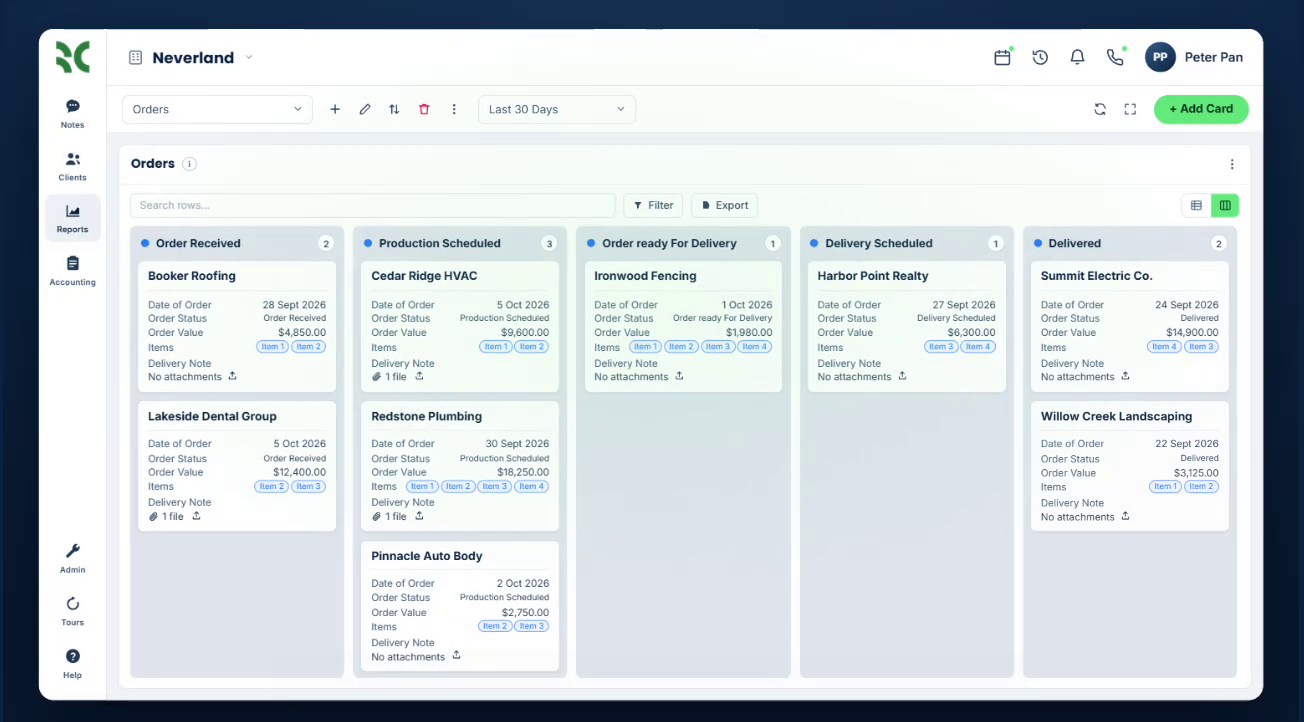
Task: Click upload icon on Ironwood Fencing card
Action: pyautogui.click(x=679, y=376)
